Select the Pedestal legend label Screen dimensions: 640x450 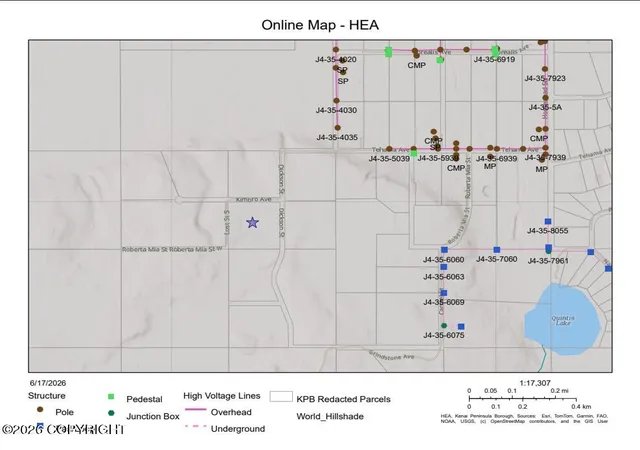[x=144, y=399]
